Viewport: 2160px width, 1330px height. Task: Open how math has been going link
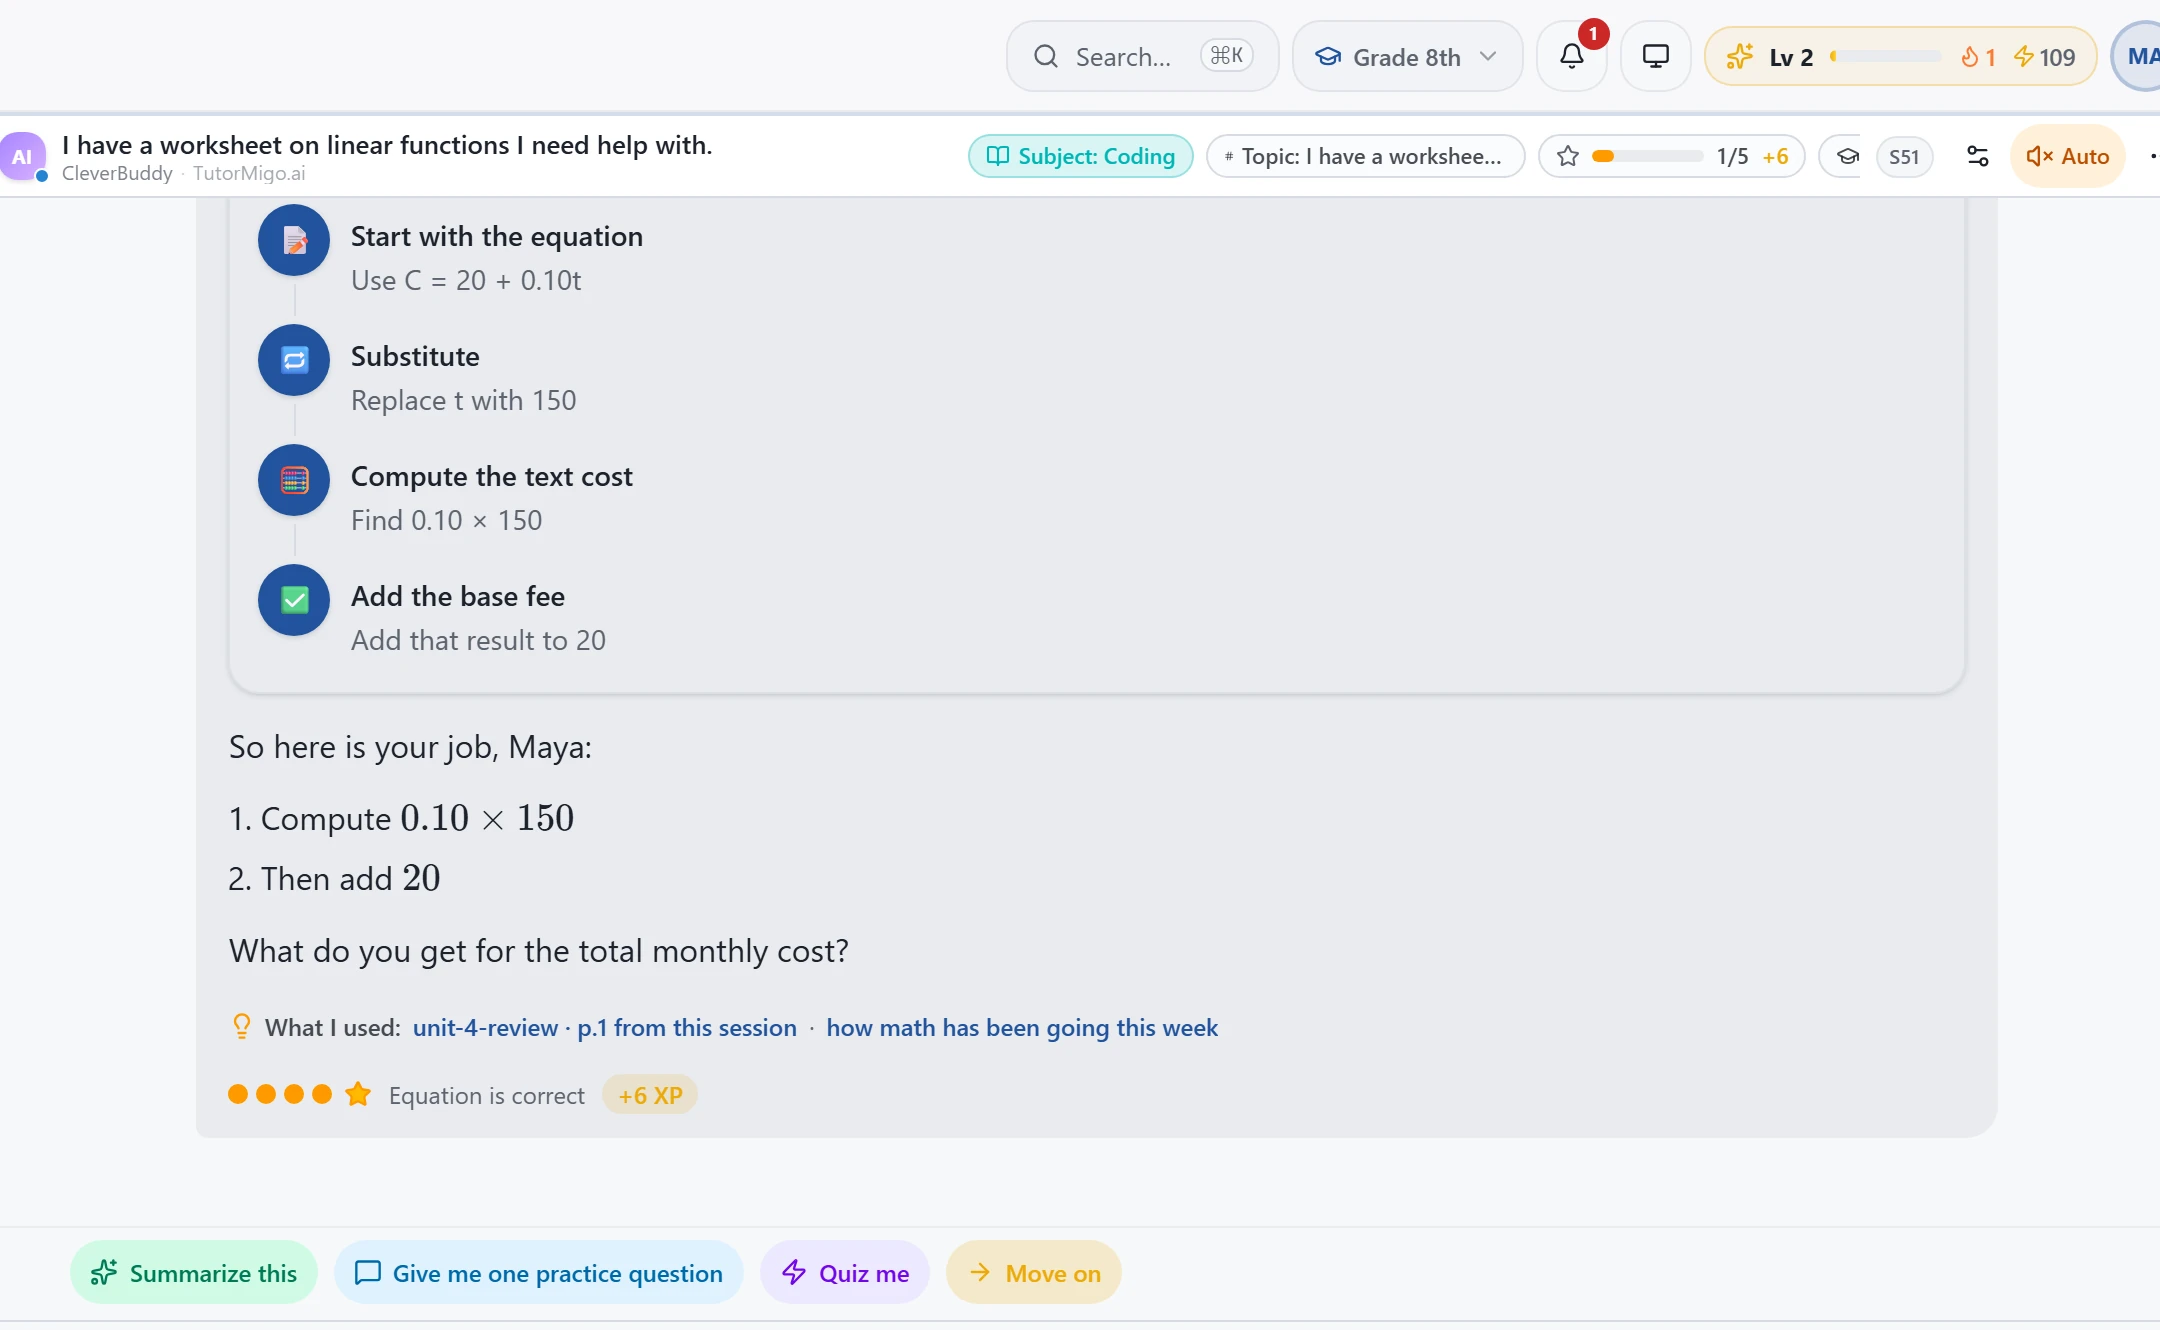1022,1027
